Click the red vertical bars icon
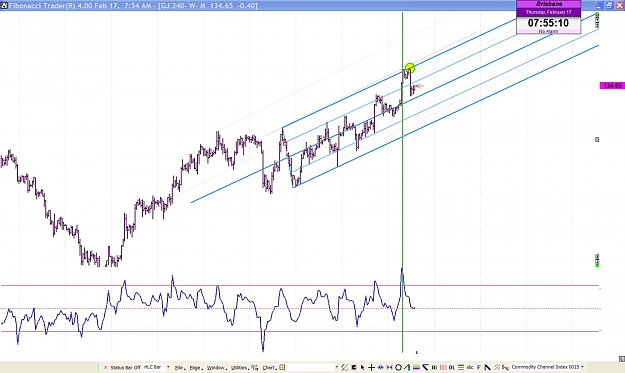Viewport: 625px width, 373px height. [443, 367]
